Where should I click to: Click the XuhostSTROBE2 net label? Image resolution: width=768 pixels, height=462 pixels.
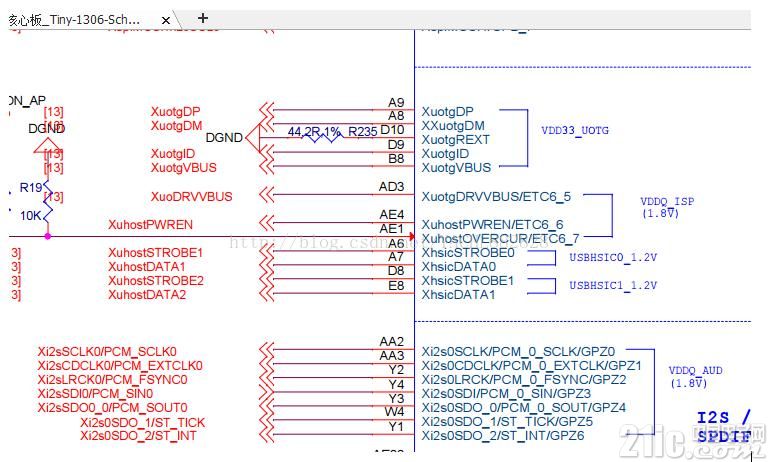click(156, 281)
